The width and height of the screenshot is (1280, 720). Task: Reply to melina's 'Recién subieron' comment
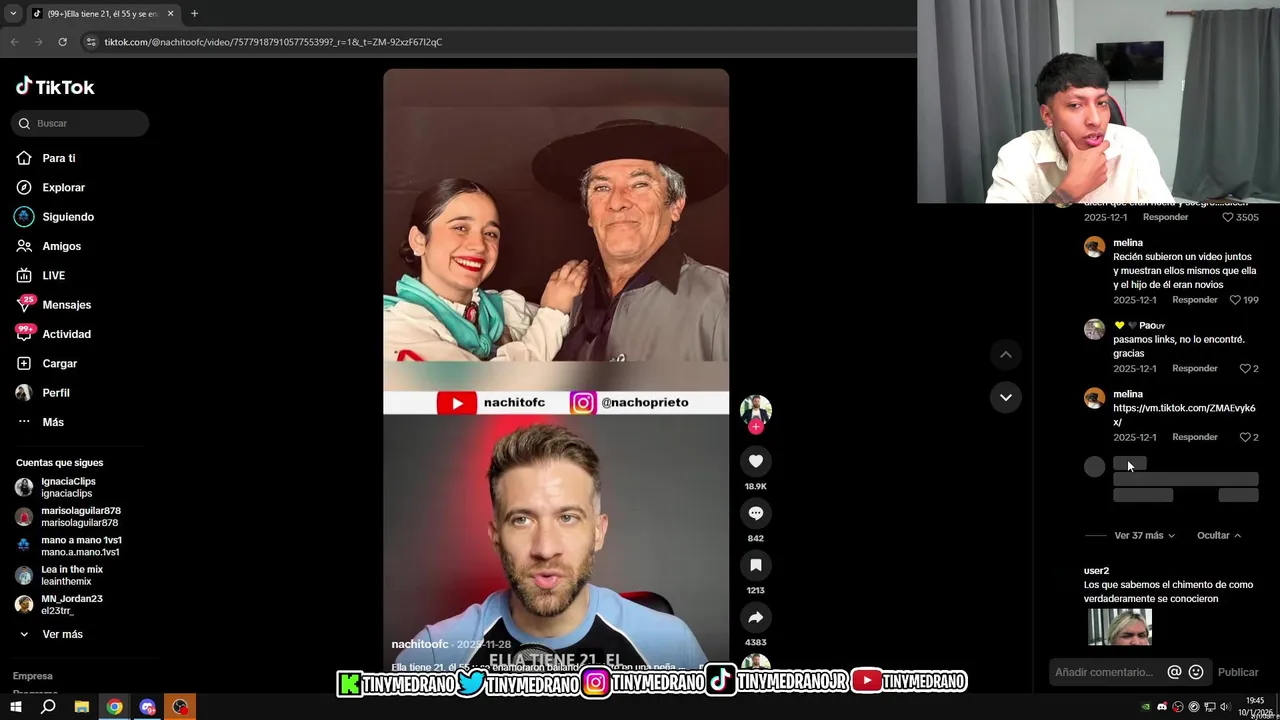click(1194, 300)
